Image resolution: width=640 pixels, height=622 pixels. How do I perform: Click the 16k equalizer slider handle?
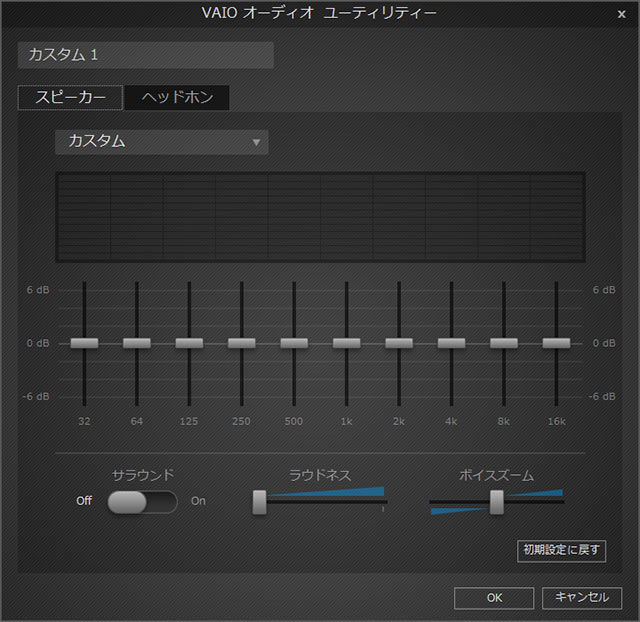click(x=556, y=343)
